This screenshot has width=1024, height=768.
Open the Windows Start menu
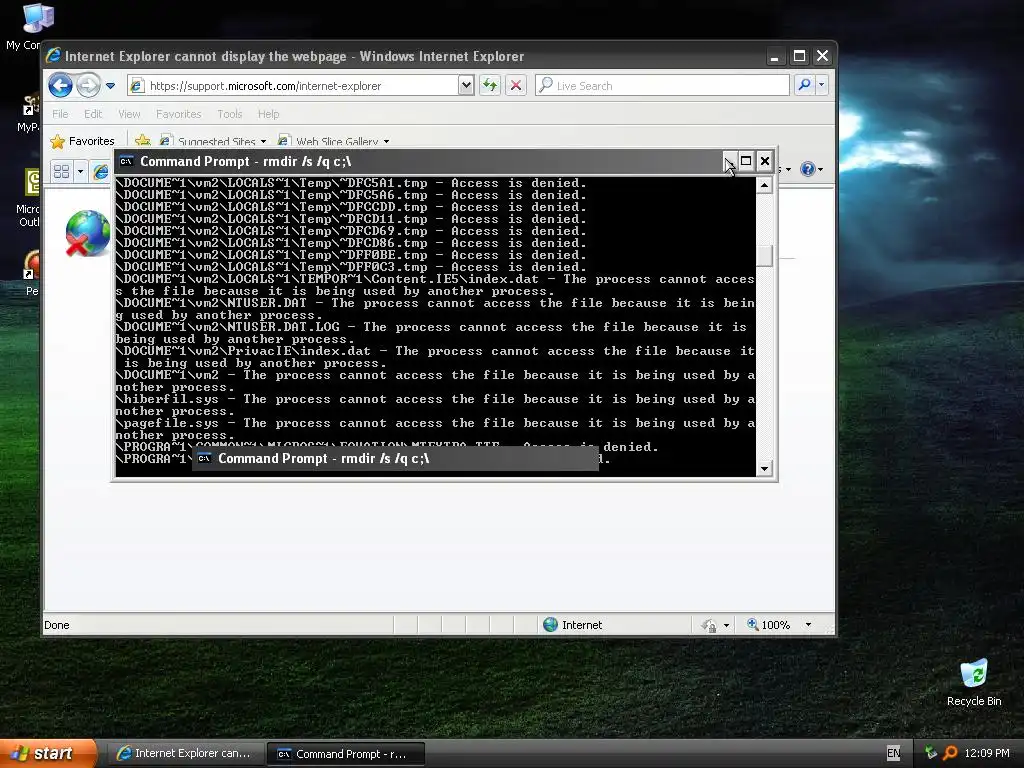coord(47,753)
